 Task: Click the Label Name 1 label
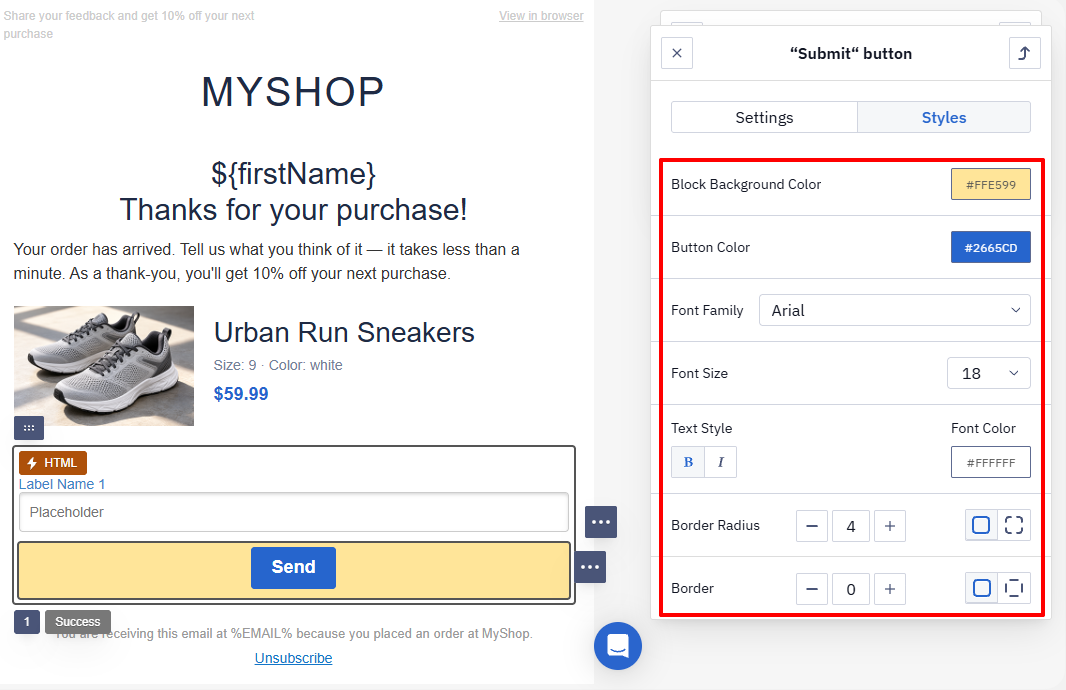point(62,484)
